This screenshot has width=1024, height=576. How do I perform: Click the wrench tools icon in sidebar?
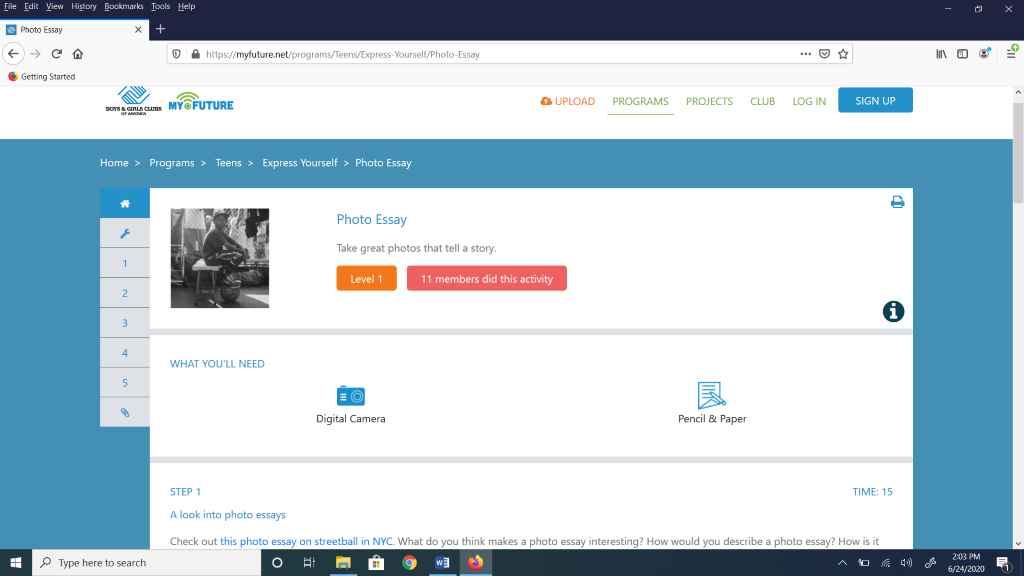[x=125, y=233]
